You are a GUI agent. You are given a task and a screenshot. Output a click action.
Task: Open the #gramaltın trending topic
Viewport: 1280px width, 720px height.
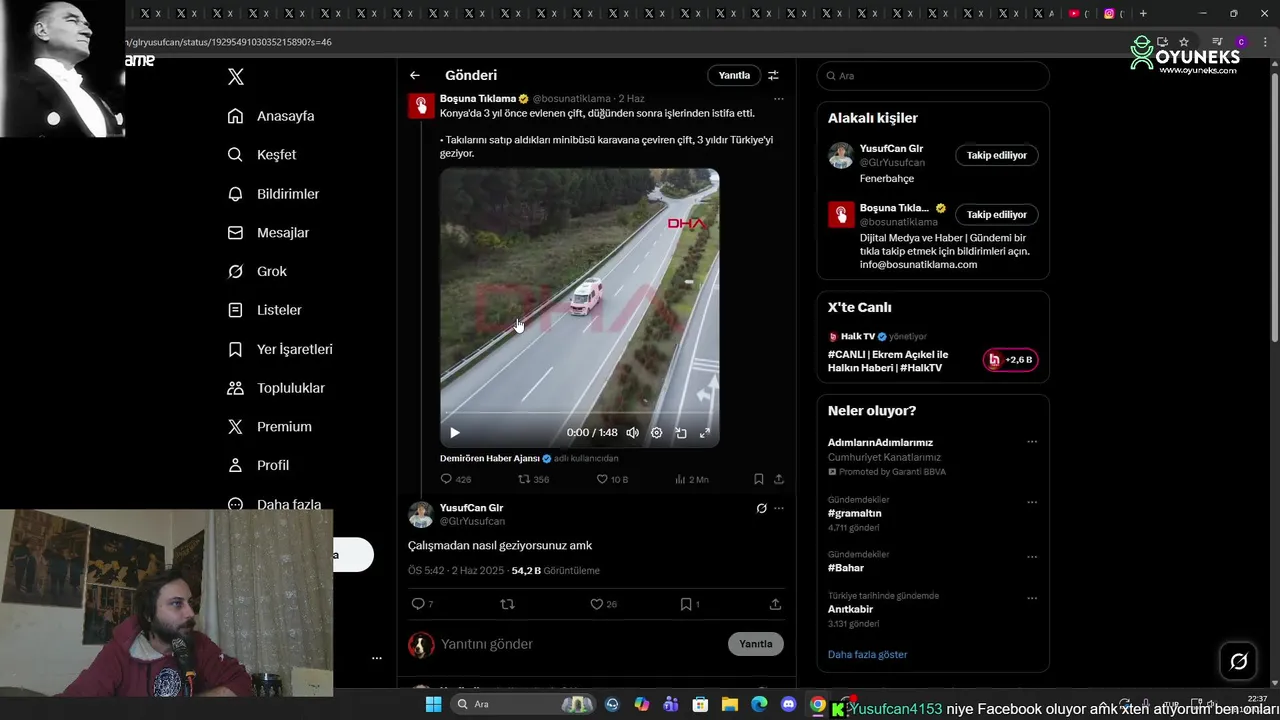click(x=855, y=513)
